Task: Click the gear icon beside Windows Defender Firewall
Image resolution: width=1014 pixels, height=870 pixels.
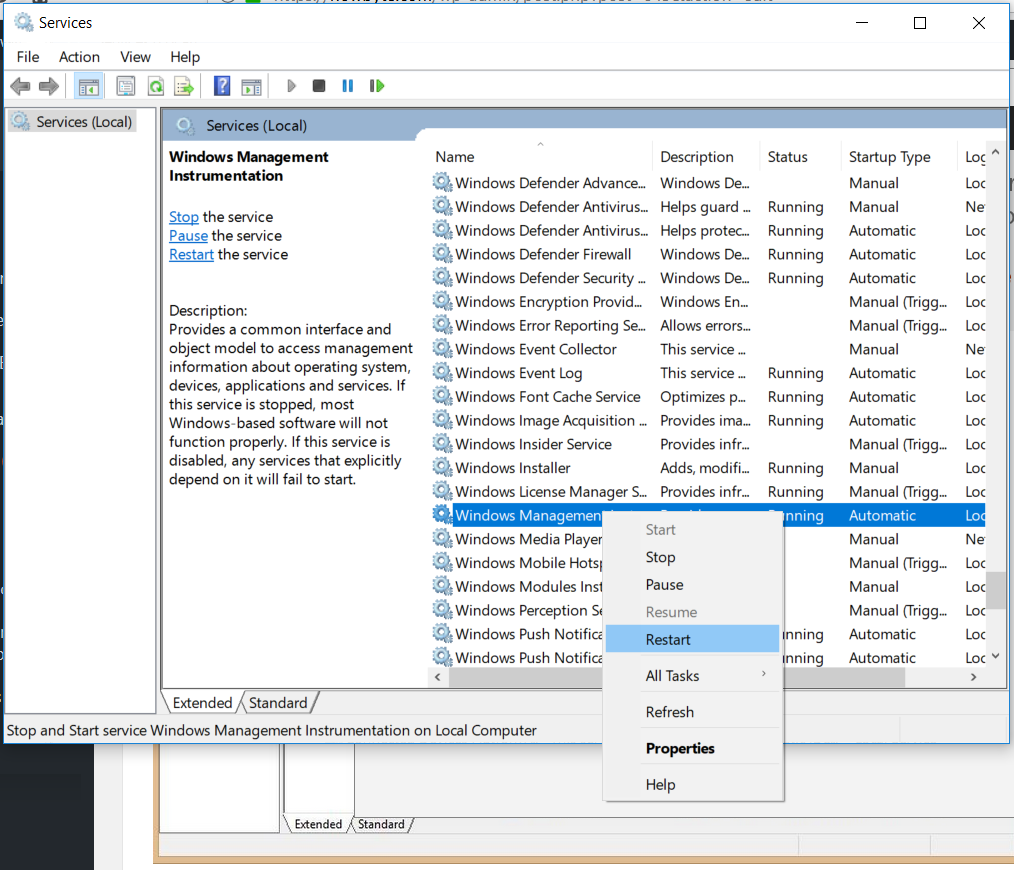Action: tap(442, 254)
